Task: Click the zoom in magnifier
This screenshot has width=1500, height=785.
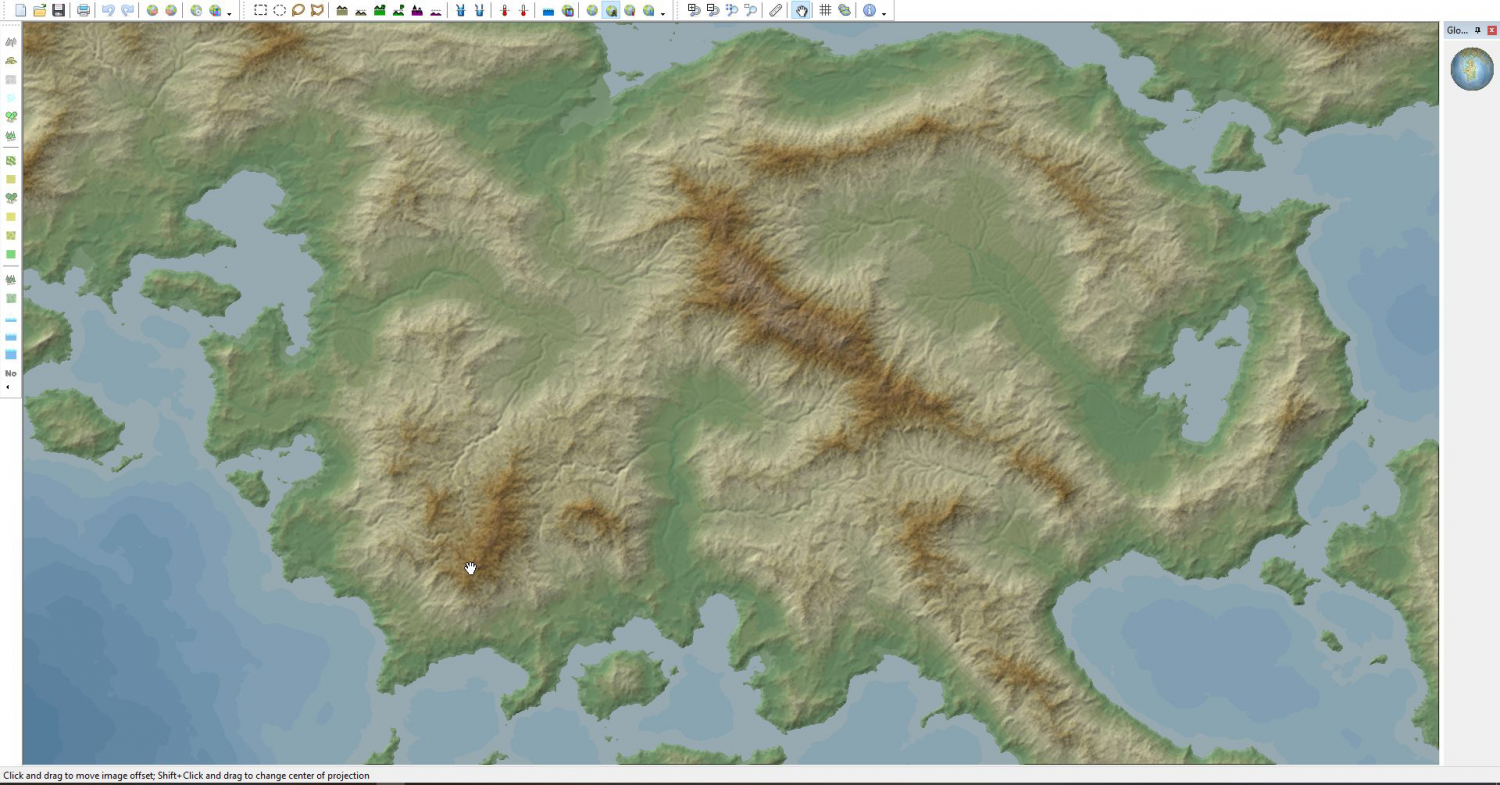Action: coord(694,10)
